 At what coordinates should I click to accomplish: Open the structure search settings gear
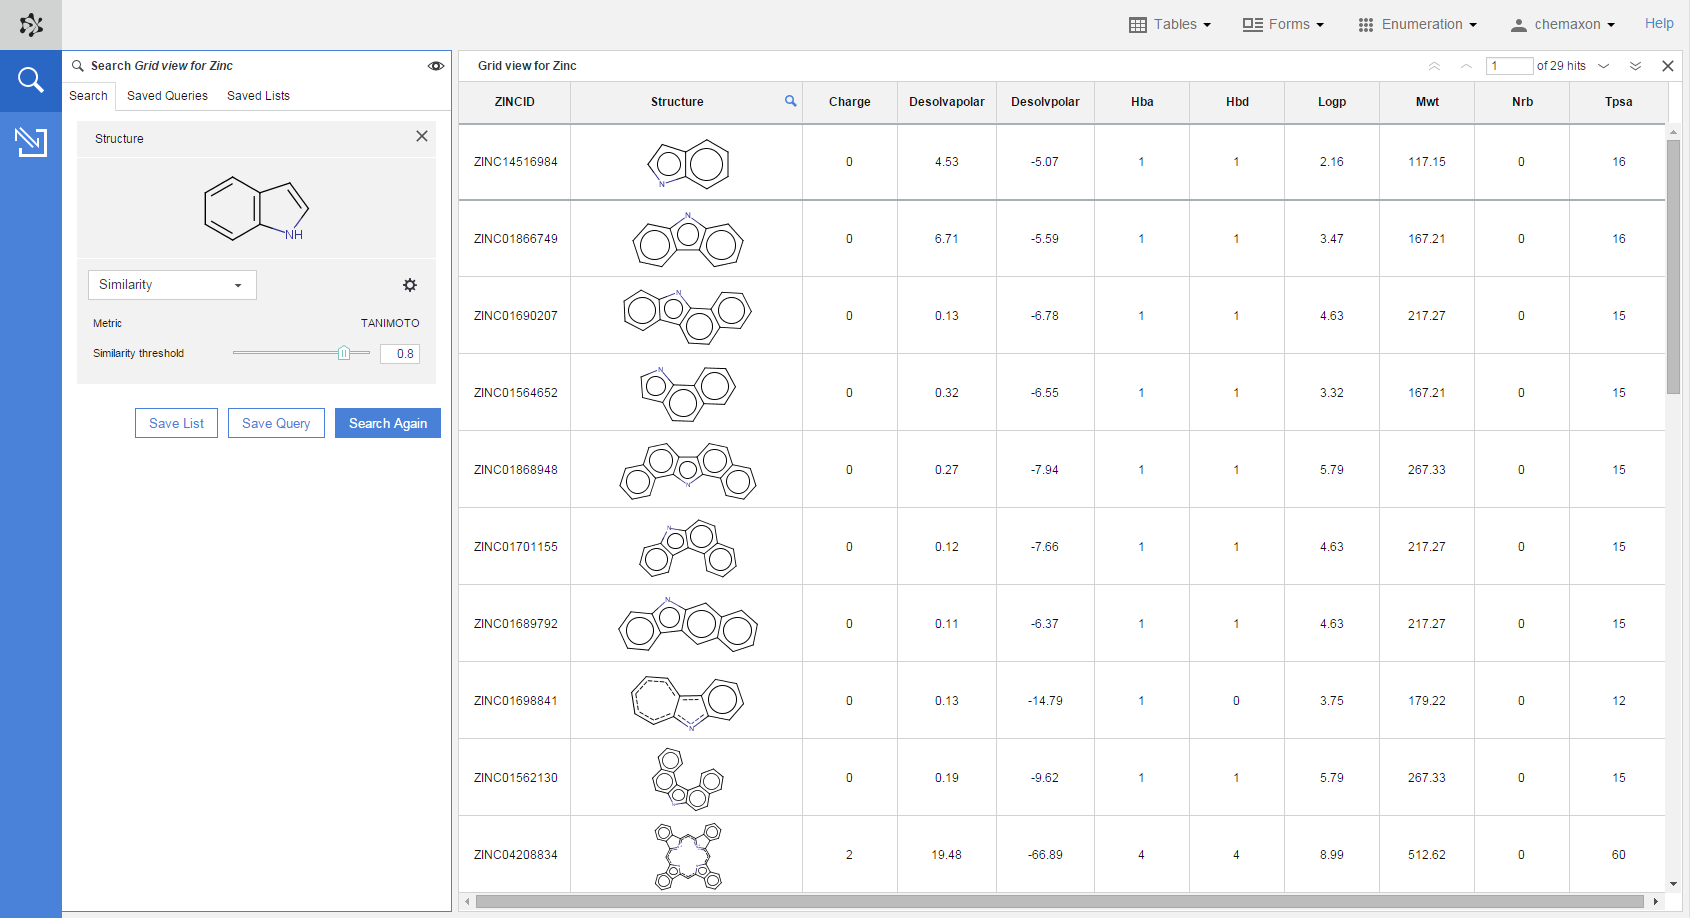coord(410,285)
